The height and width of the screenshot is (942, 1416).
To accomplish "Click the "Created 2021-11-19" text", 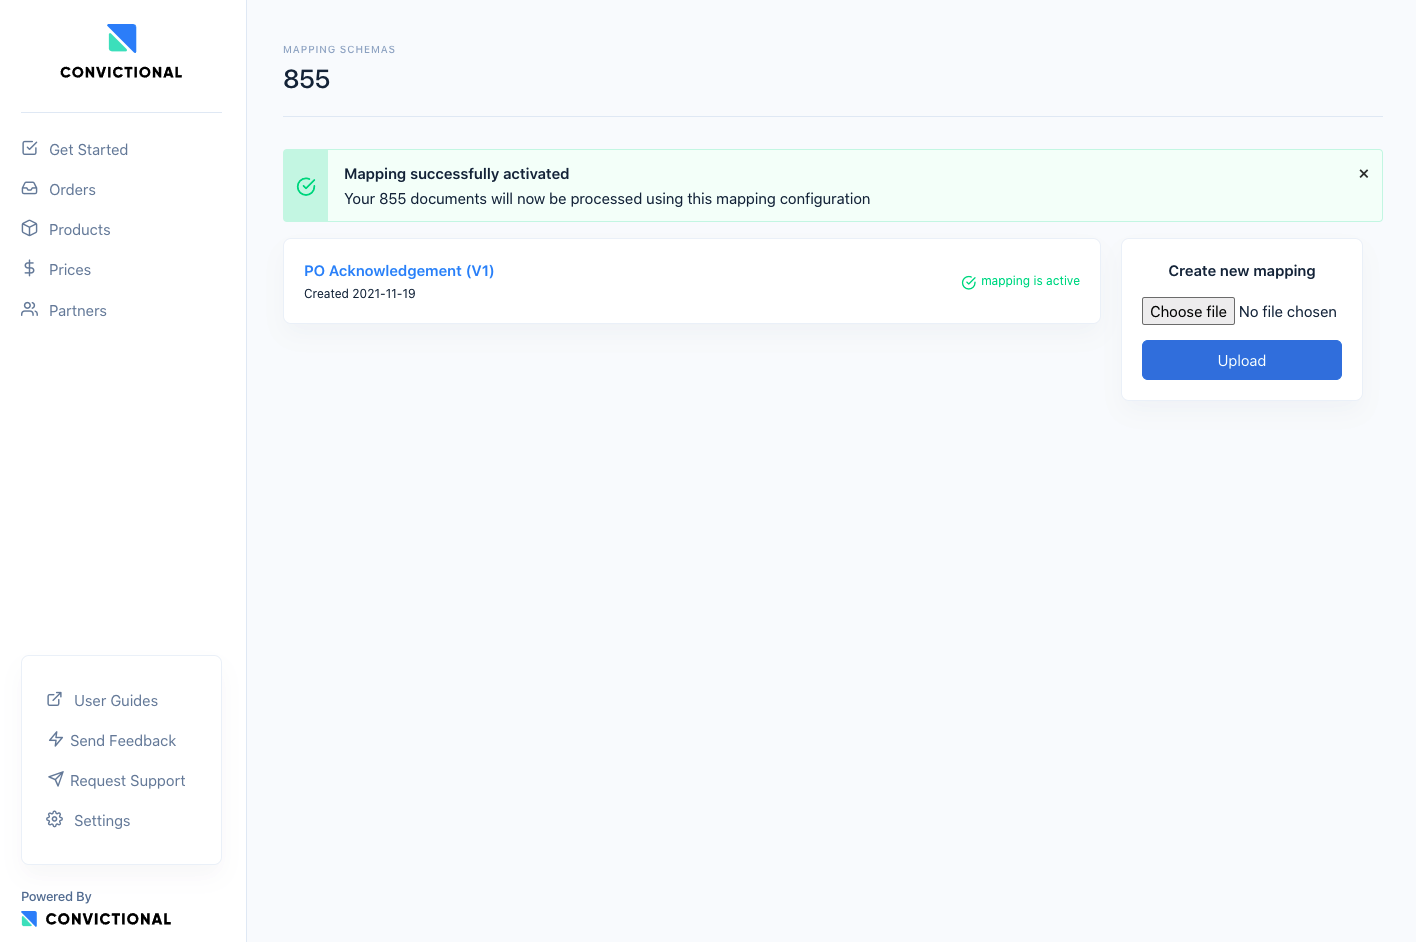I will click(x=360, y=293).
